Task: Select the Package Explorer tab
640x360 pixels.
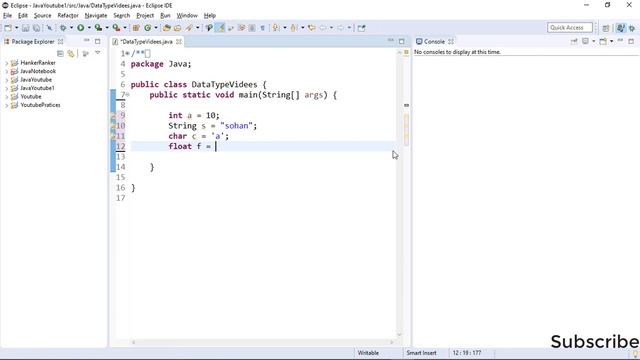Action: click(33, 42)
